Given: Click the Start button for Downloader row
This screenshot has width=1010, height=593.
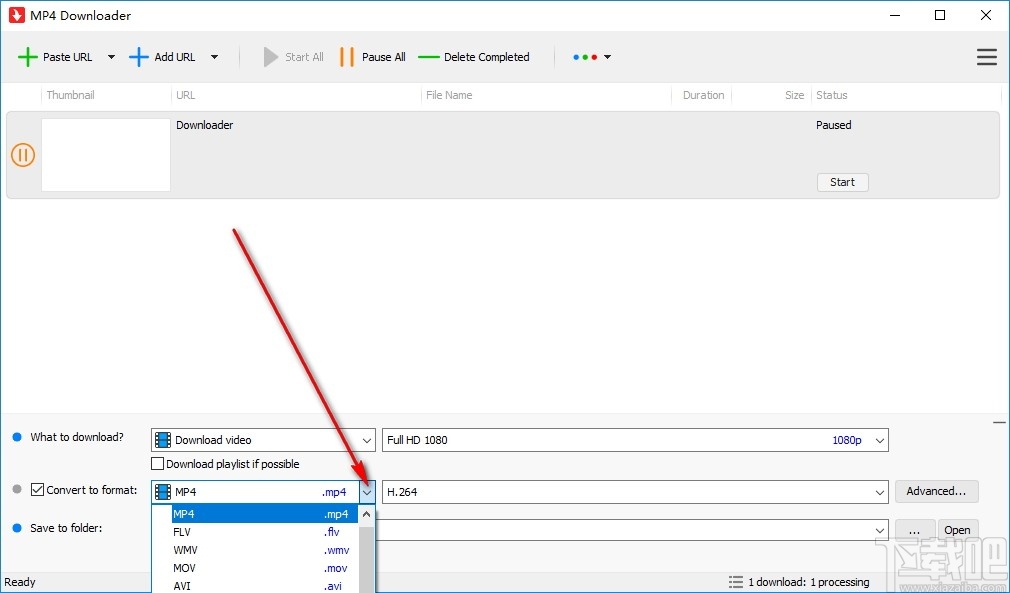Looking at the screenshot, I should click(x=843, y=182).
